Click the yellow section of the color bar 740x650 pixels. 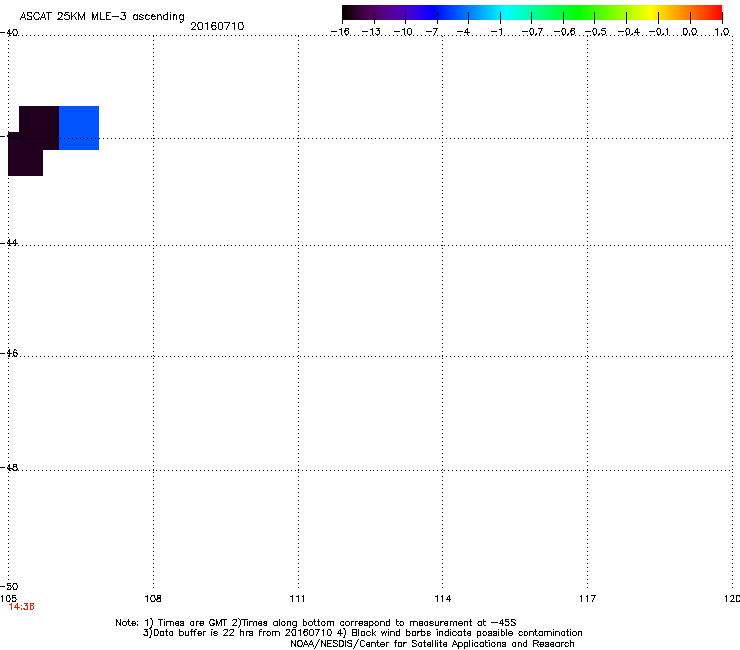pyautogui.click(x=651, y=13)
